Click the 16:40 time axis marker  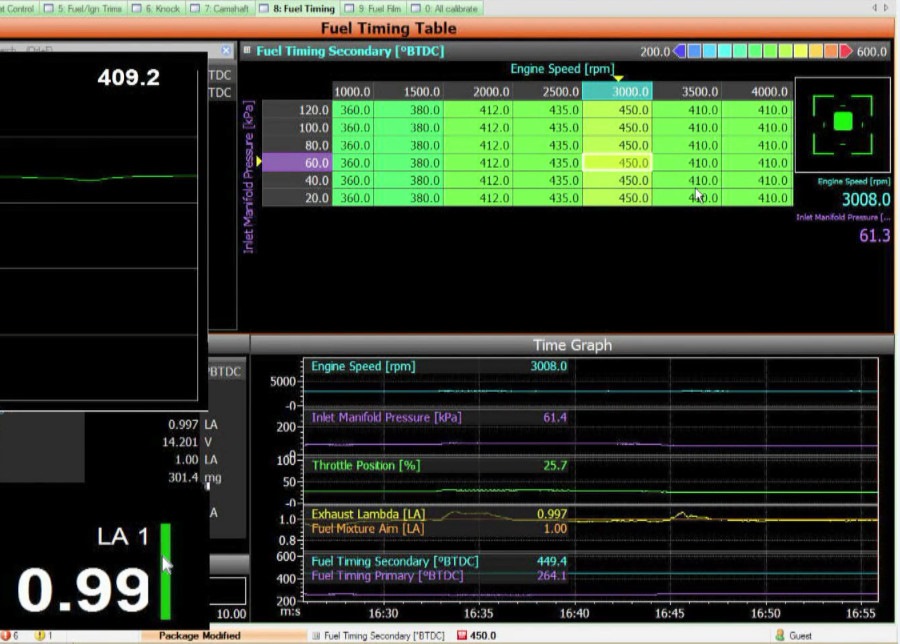point(574,614)
